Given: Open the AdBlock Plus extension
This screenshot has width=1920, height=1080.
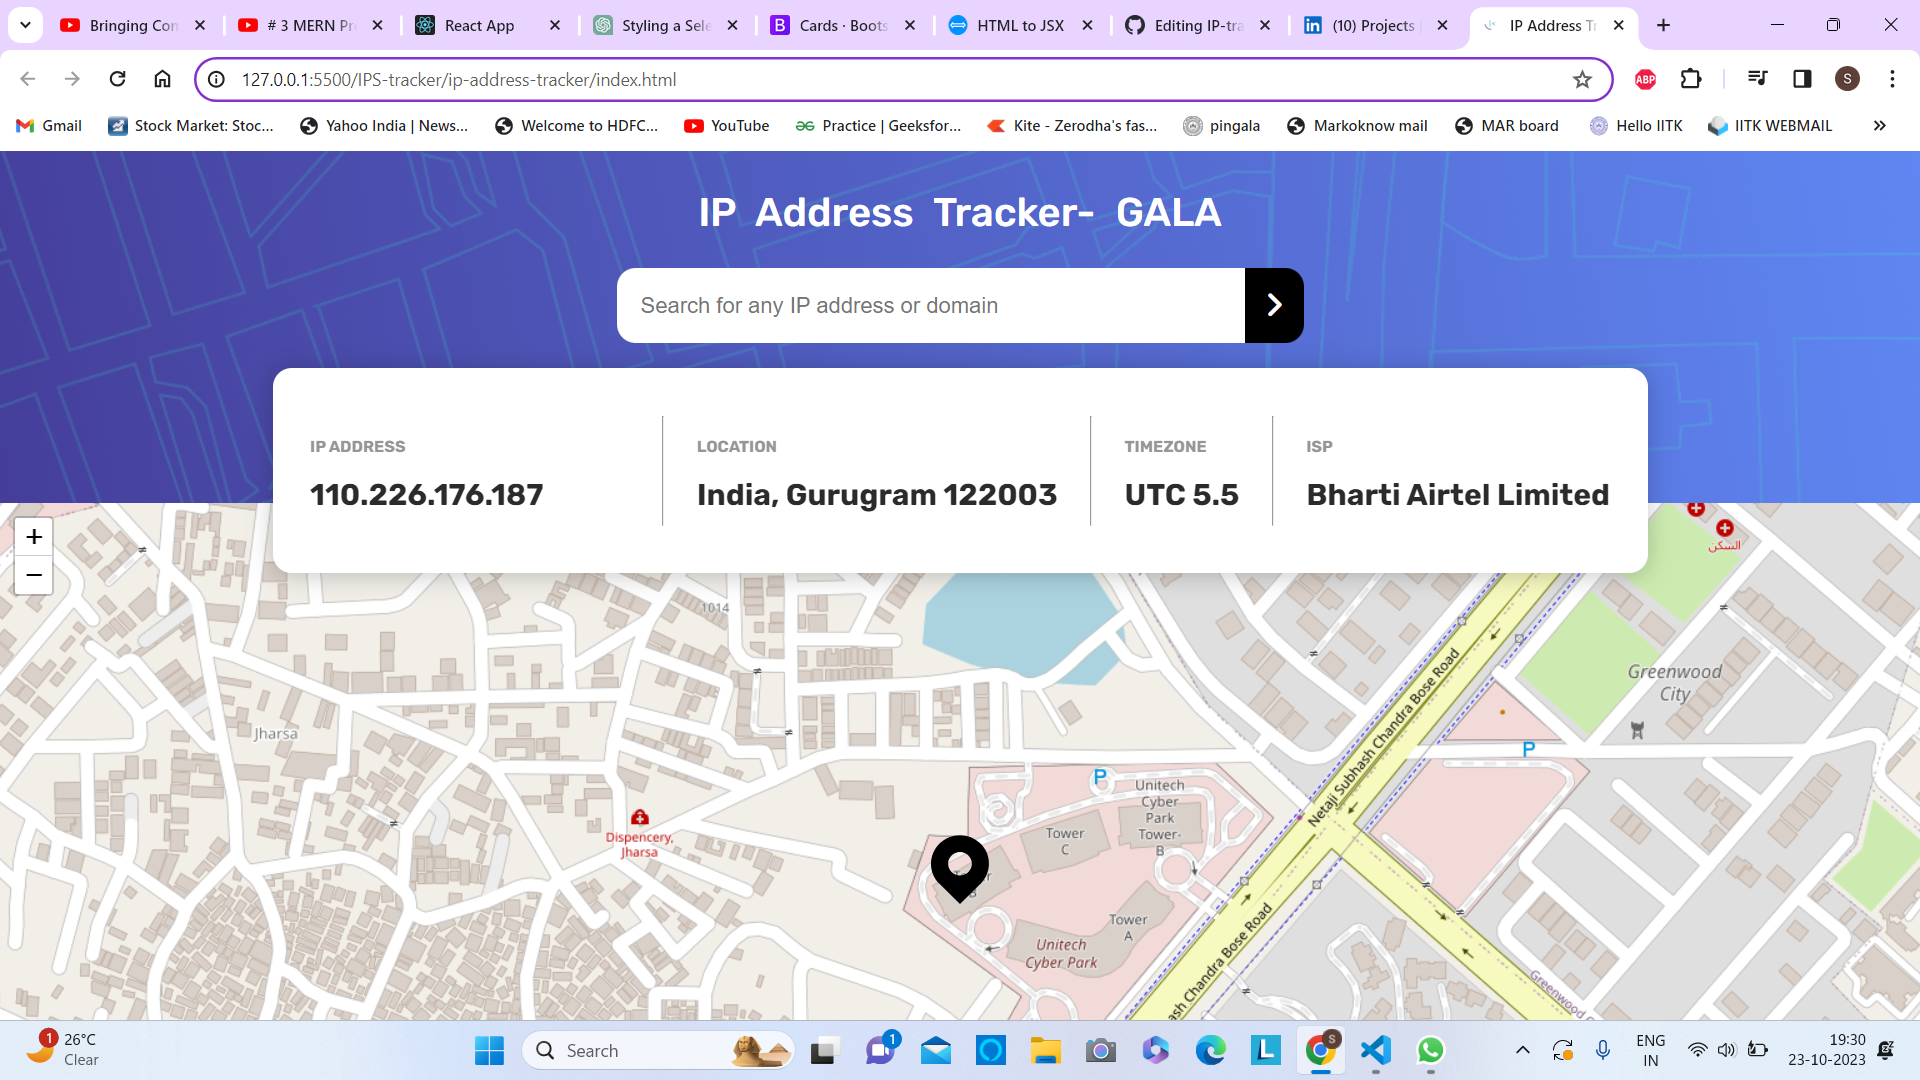Looking at the screenshot, I should (x=1645, y=79).
